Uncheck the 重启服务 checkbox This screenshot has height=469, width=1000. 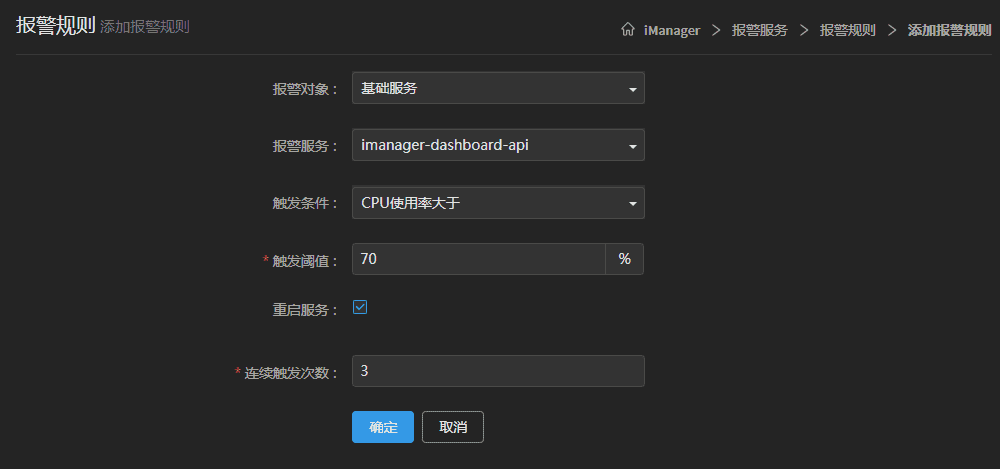pyautogui.click(x=360, y=307)
